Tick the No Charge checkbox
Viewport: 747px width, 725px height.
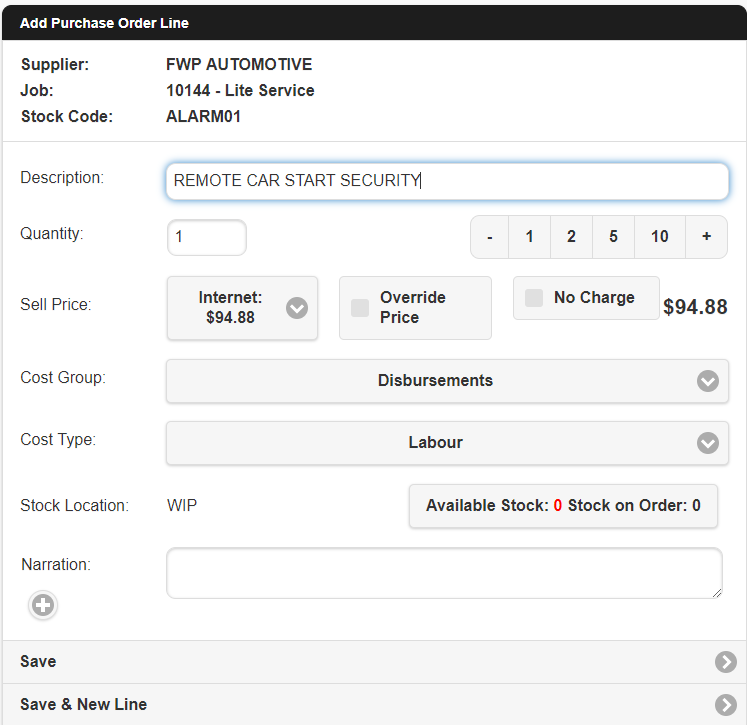click(534, 298)
